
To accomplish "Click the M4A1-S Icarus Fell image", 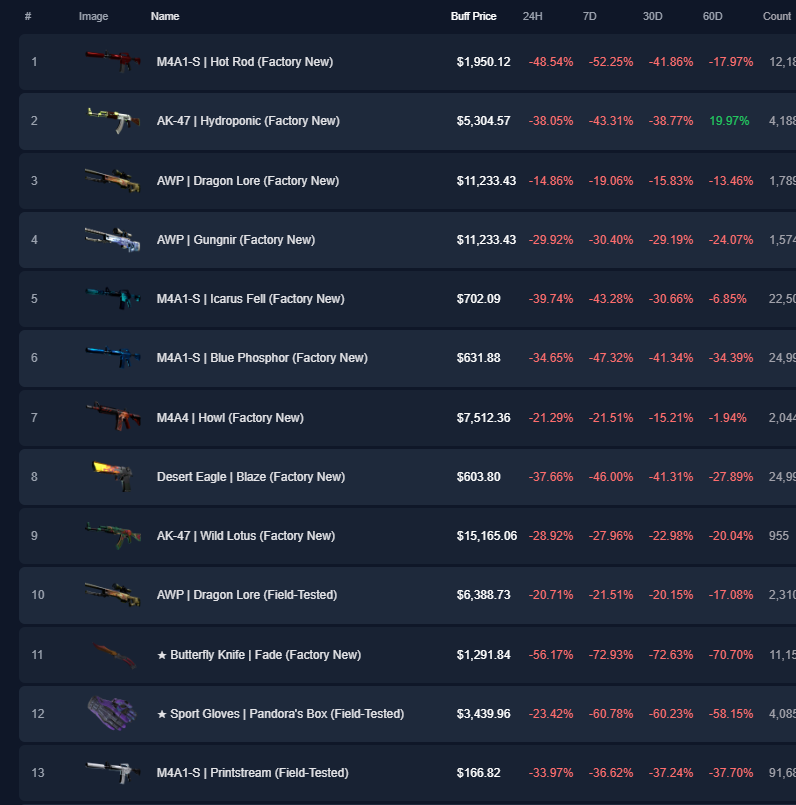I will pyautogui.click(x=113, y=298).
